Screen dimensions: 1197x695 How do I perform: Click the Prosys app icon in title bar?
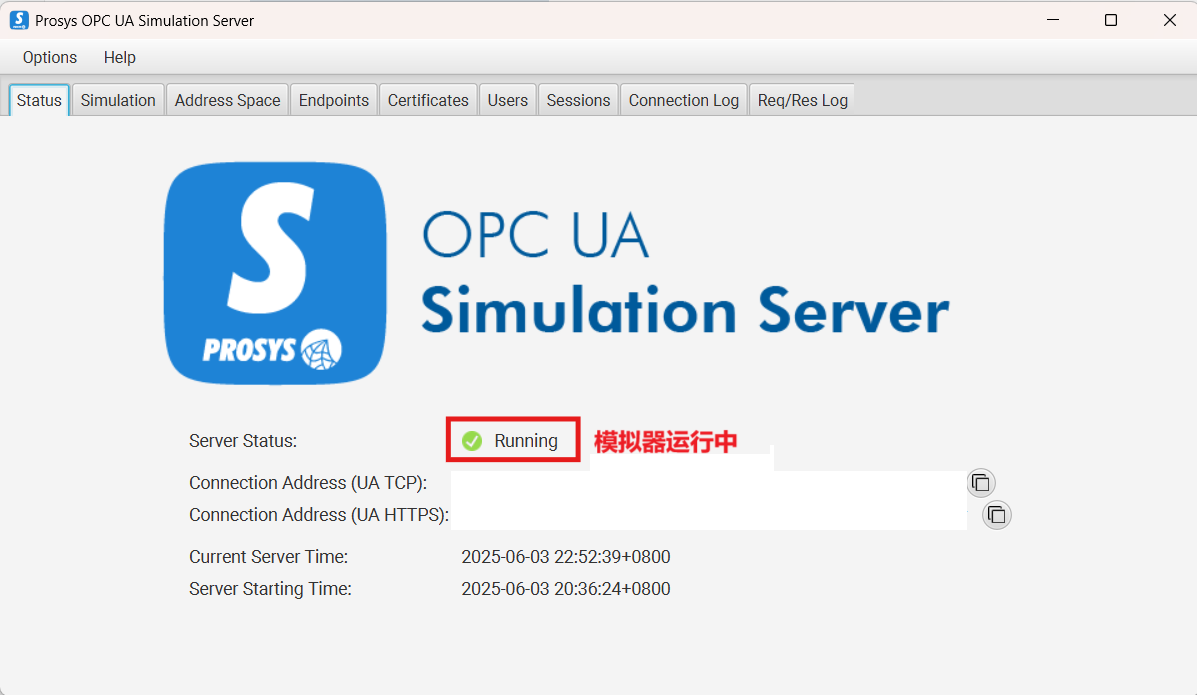18,20
